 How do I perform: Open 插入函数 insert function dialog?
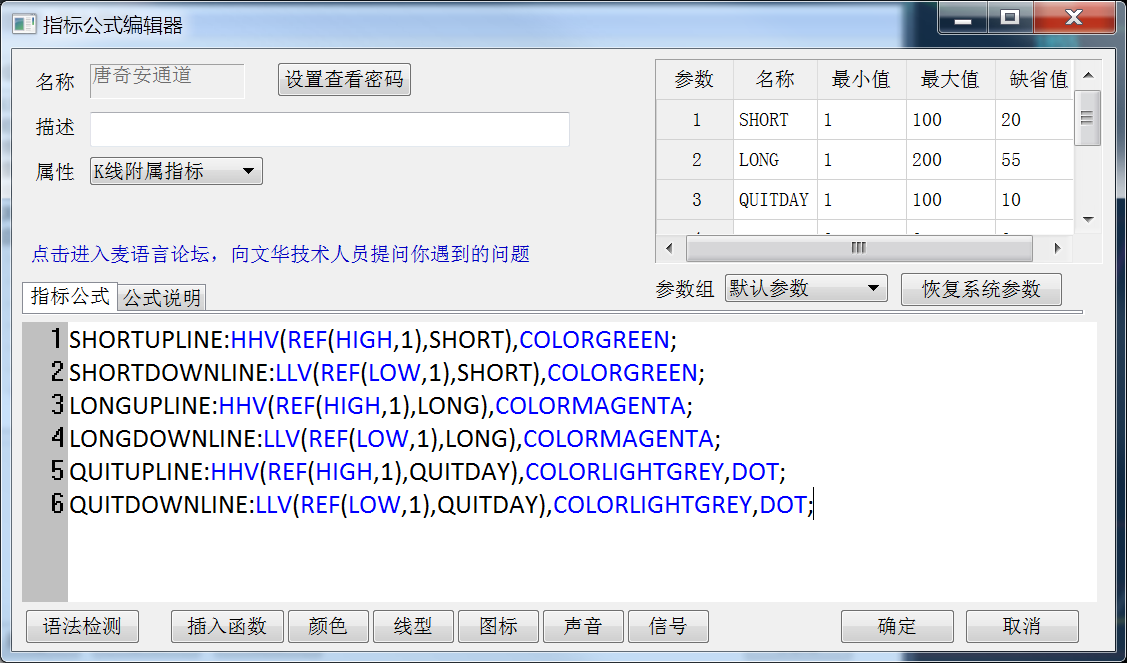[227, 627]
